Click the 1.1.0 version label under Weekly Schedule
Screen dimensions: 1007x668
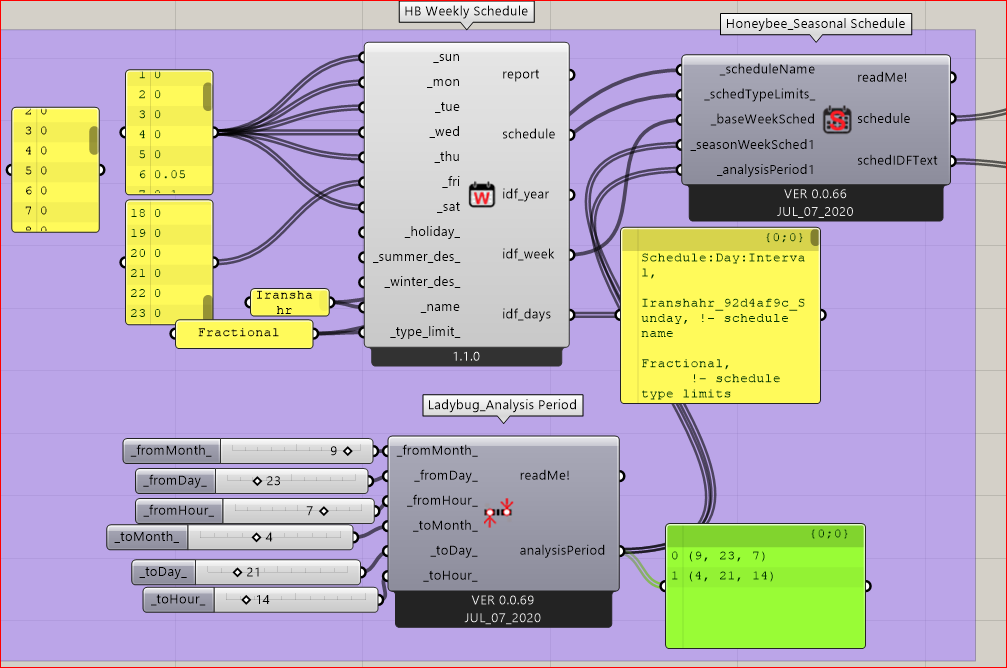click(466, 356)
